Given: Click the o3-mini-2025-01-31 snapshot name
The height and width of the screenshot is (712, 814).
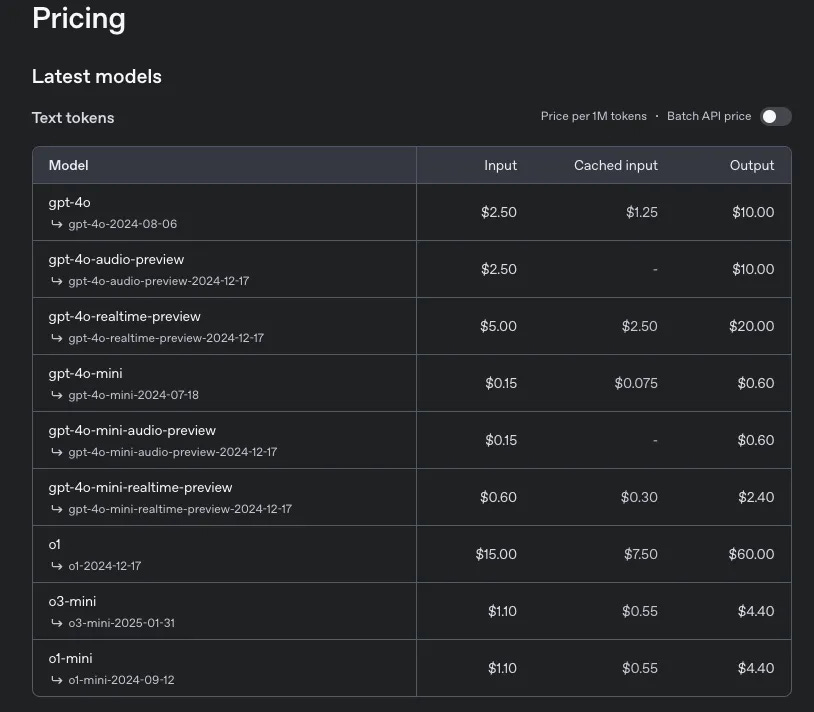Looking at the screenshot, I should 121,623.
